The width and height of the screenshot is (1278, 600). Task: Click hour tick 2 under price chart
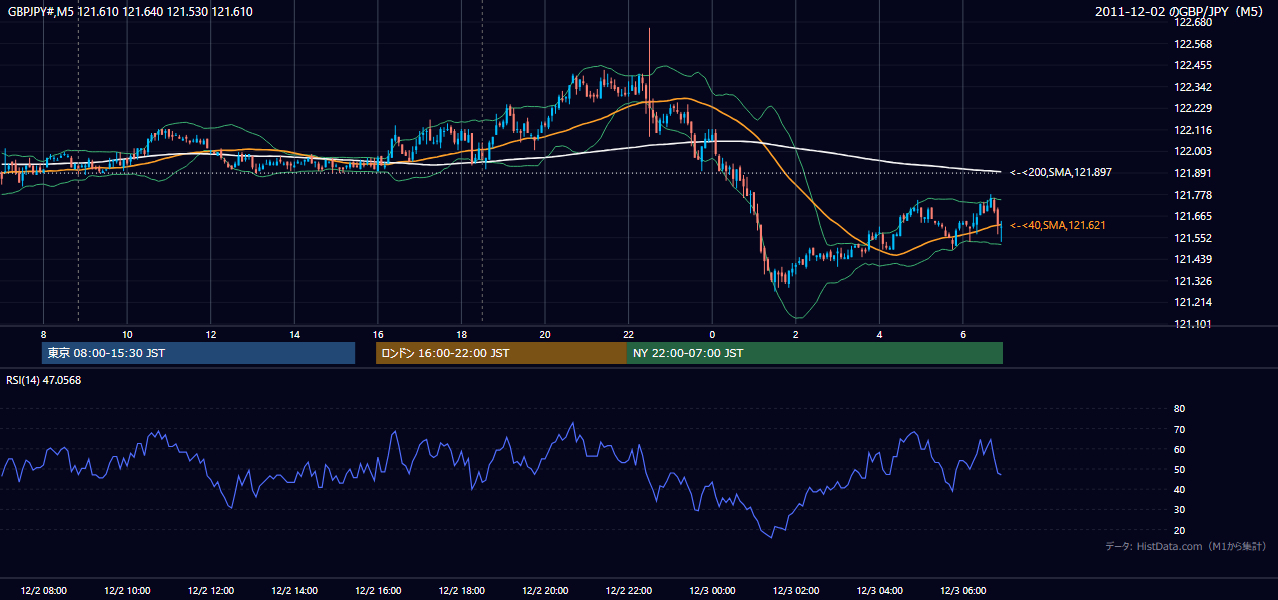pyautogui.click(x=795, y=334)
